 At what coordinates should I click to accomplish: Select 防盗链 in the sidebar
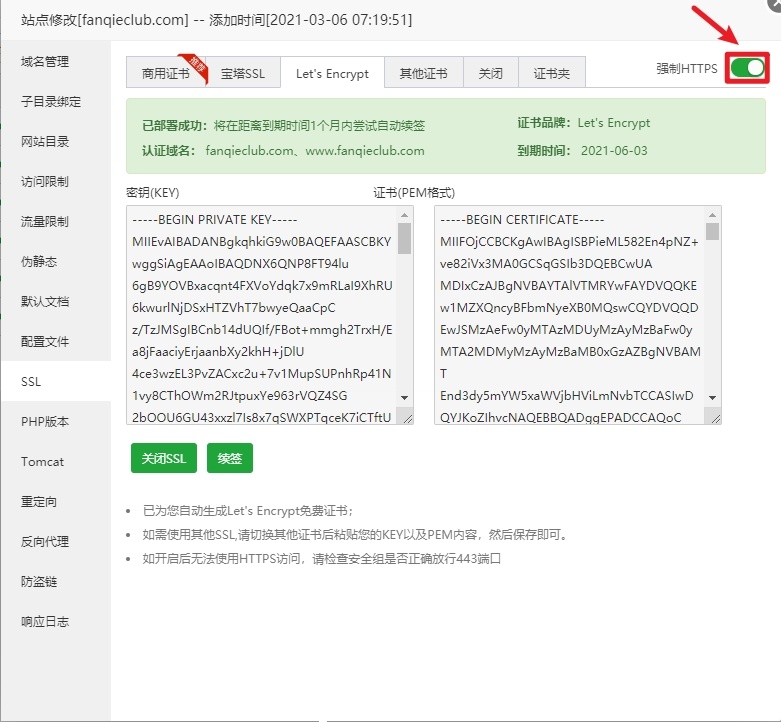click(x=56, y=582)
